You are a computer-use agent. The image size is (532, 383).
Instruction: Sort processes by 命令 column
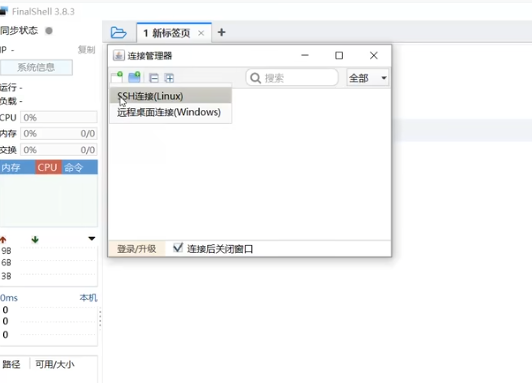(x=80, y=167)
